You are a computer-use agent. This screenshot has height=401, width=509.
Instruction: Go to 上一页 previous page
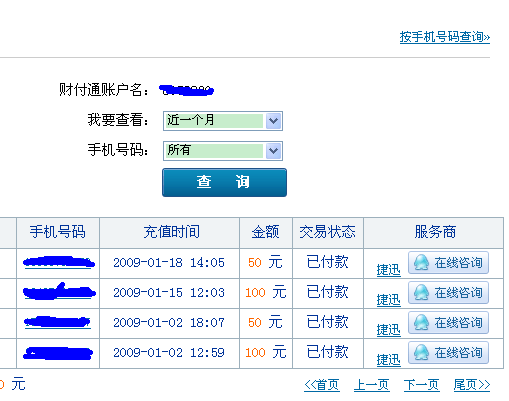pyautogui.click(x=372, y=385)
